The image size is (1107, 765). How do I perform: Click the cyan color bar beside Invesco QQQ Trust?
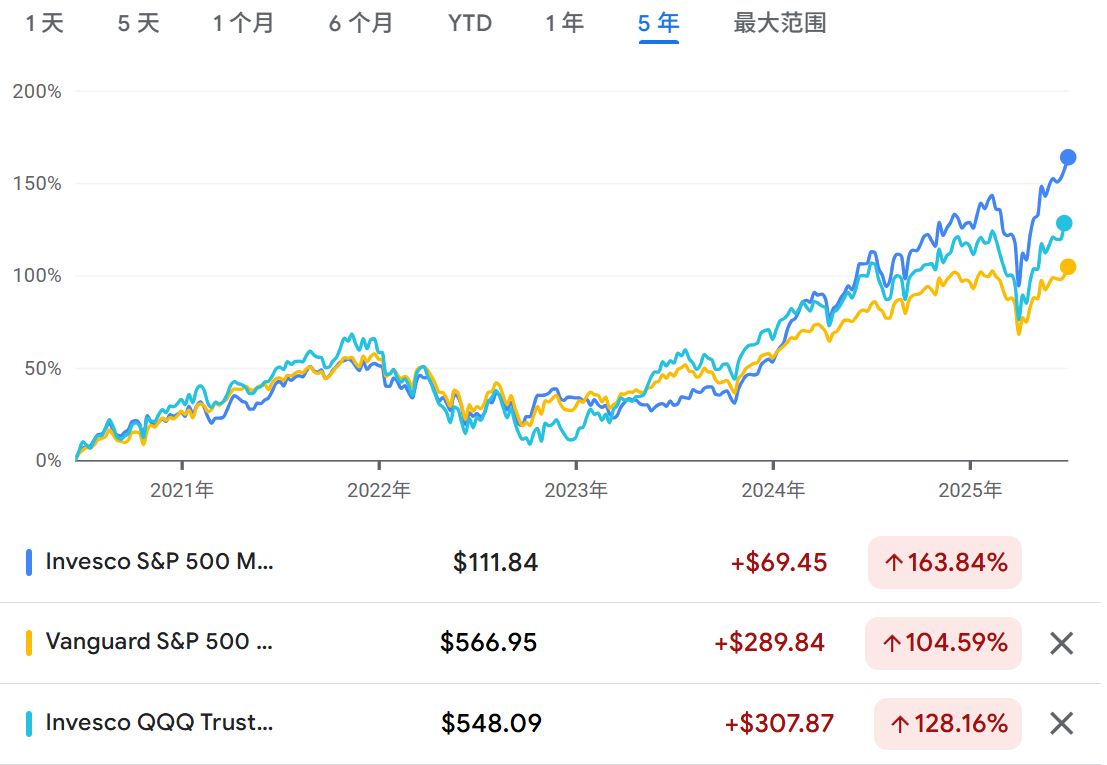click(29, 723)
